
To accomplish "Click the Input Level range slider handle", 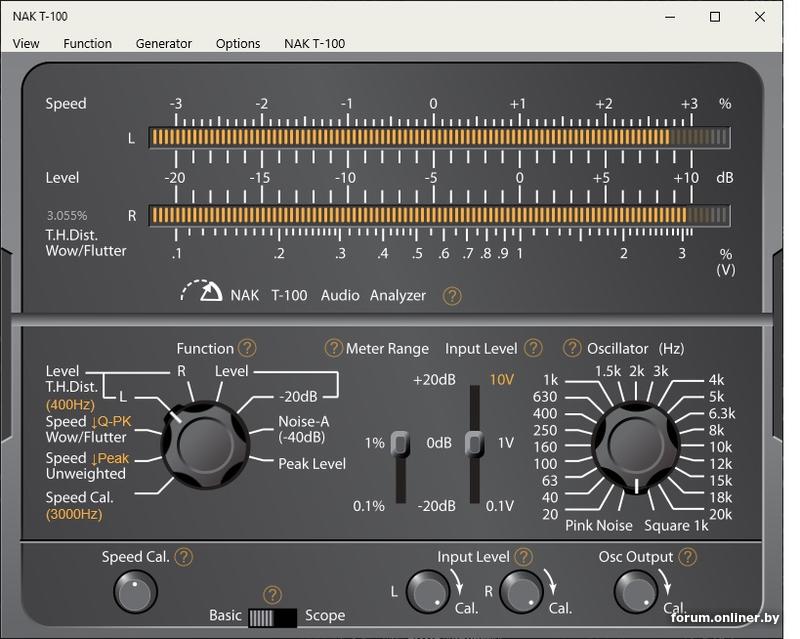I will coord(475,443).
